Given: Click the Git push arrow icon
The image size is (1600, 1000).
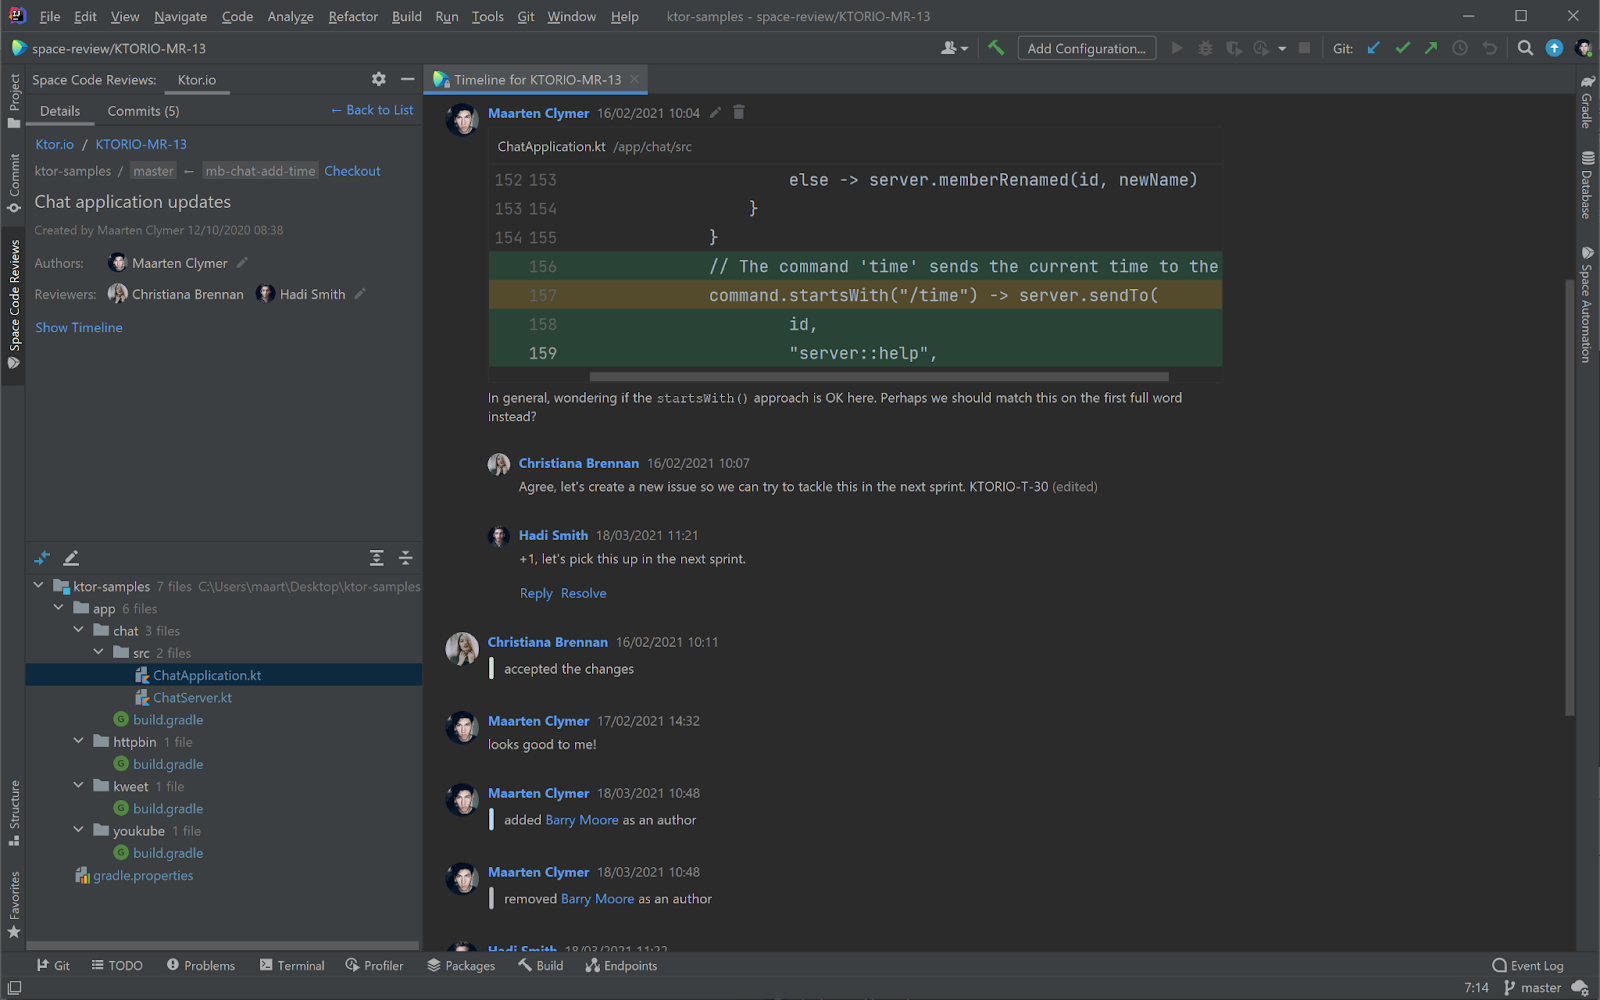Looking at the screenshot, I should pyautogui.click(x=1431, y=48).
